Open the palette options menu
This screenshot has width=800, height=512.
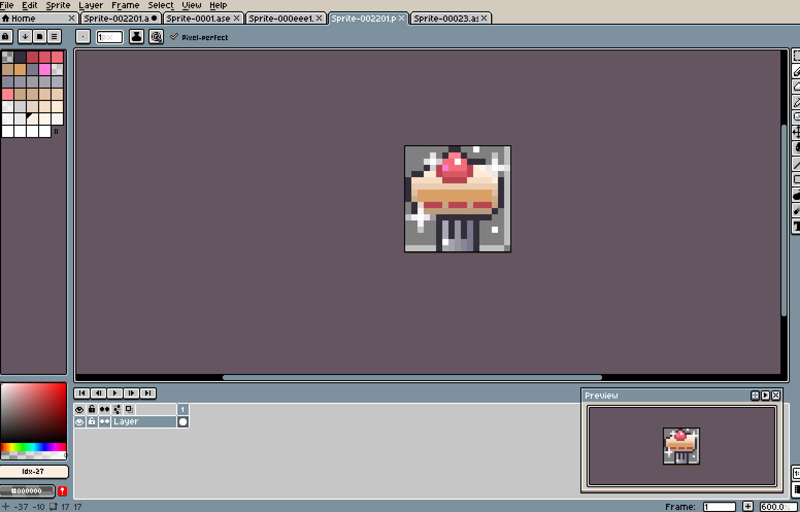(55, 37)
